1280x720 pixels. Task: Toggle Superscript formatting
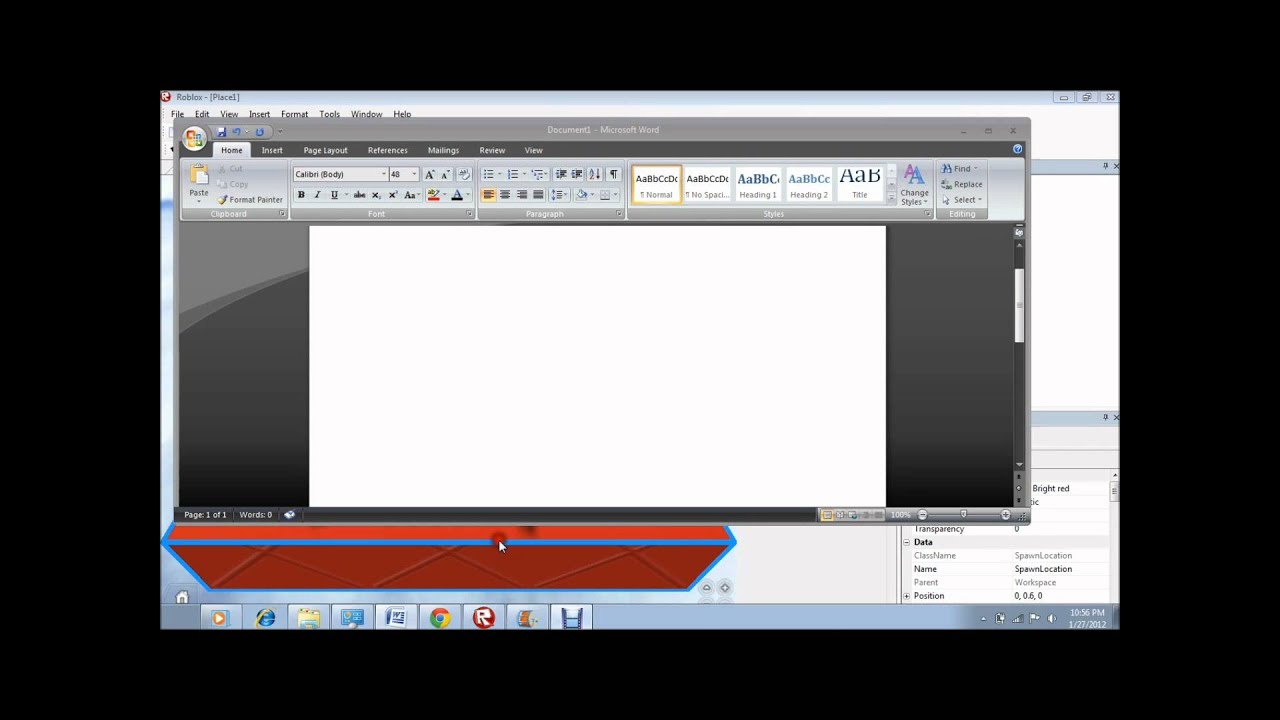tap(393, 195)
